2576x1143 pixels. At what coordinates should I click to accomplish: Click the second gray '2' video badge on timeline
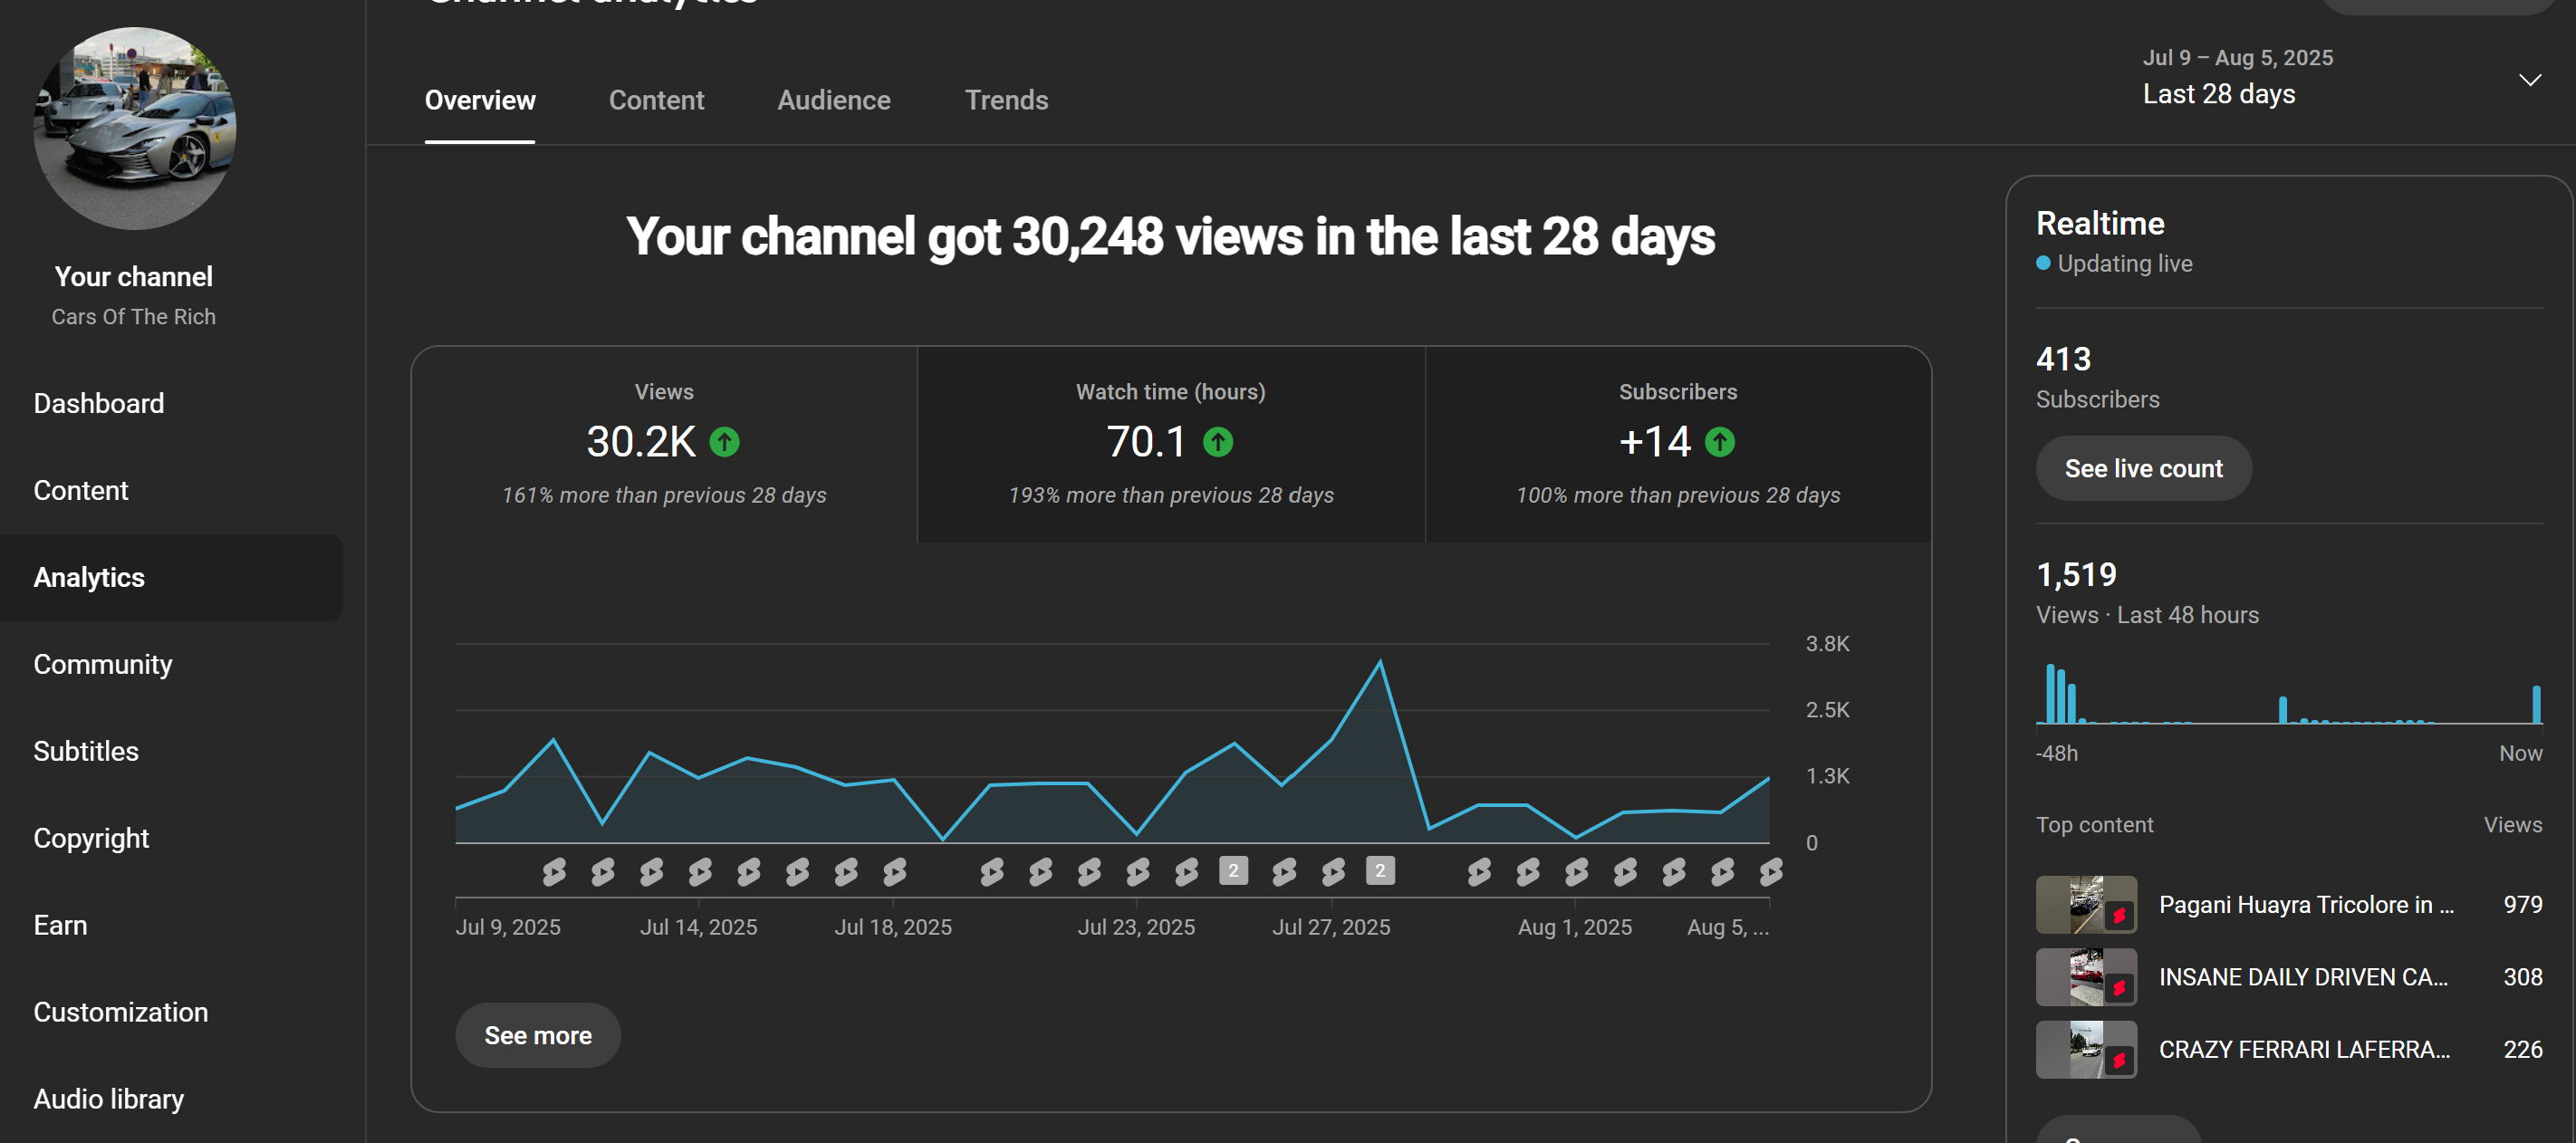click(1380, 871)
